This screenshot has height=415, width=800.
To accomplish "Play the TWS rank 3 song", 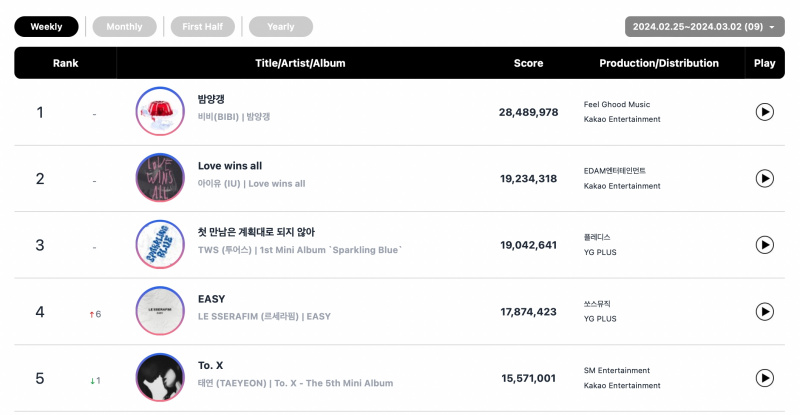I will (x=764, y=245).
